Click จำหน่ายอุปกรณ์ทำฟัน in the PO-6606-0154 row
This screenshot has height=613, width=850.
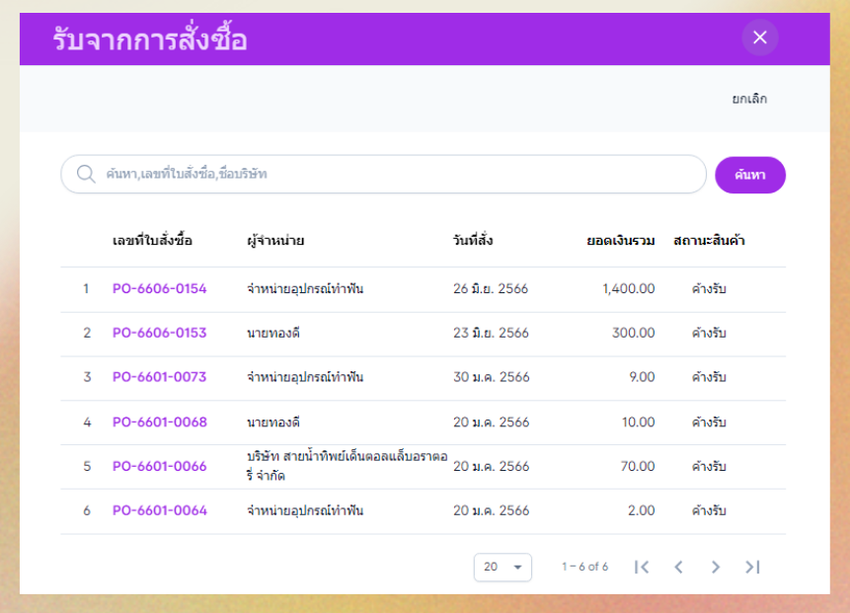click(305, 288)
